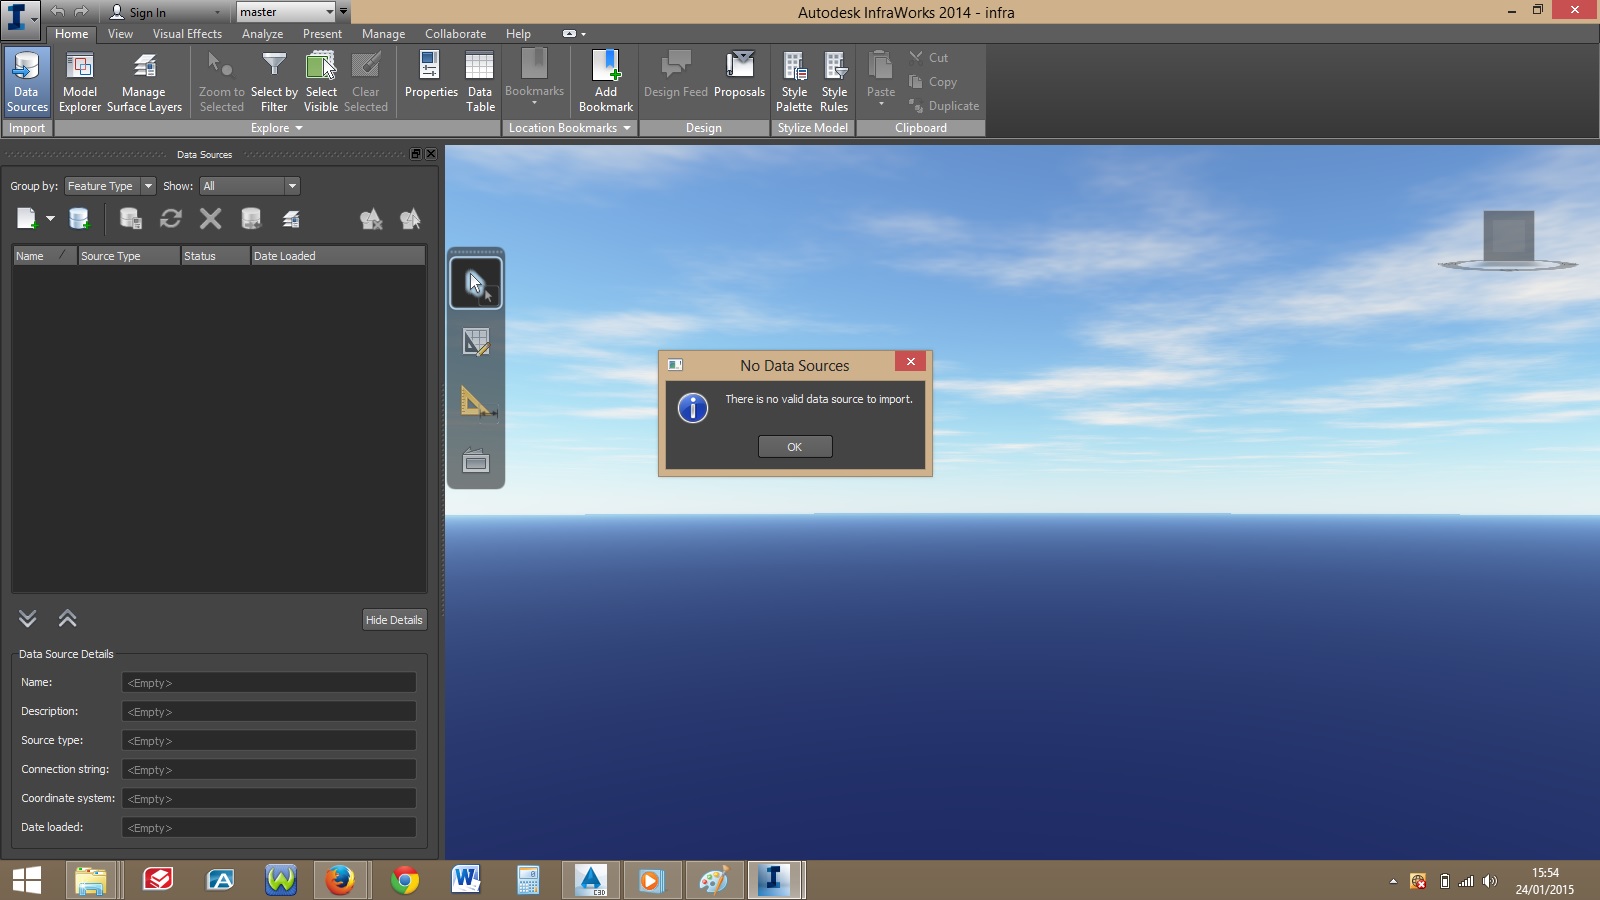This screenshot has height=900, width=1600.
Task: Open Firefox from taskbar
Action: tap(340, 880)
